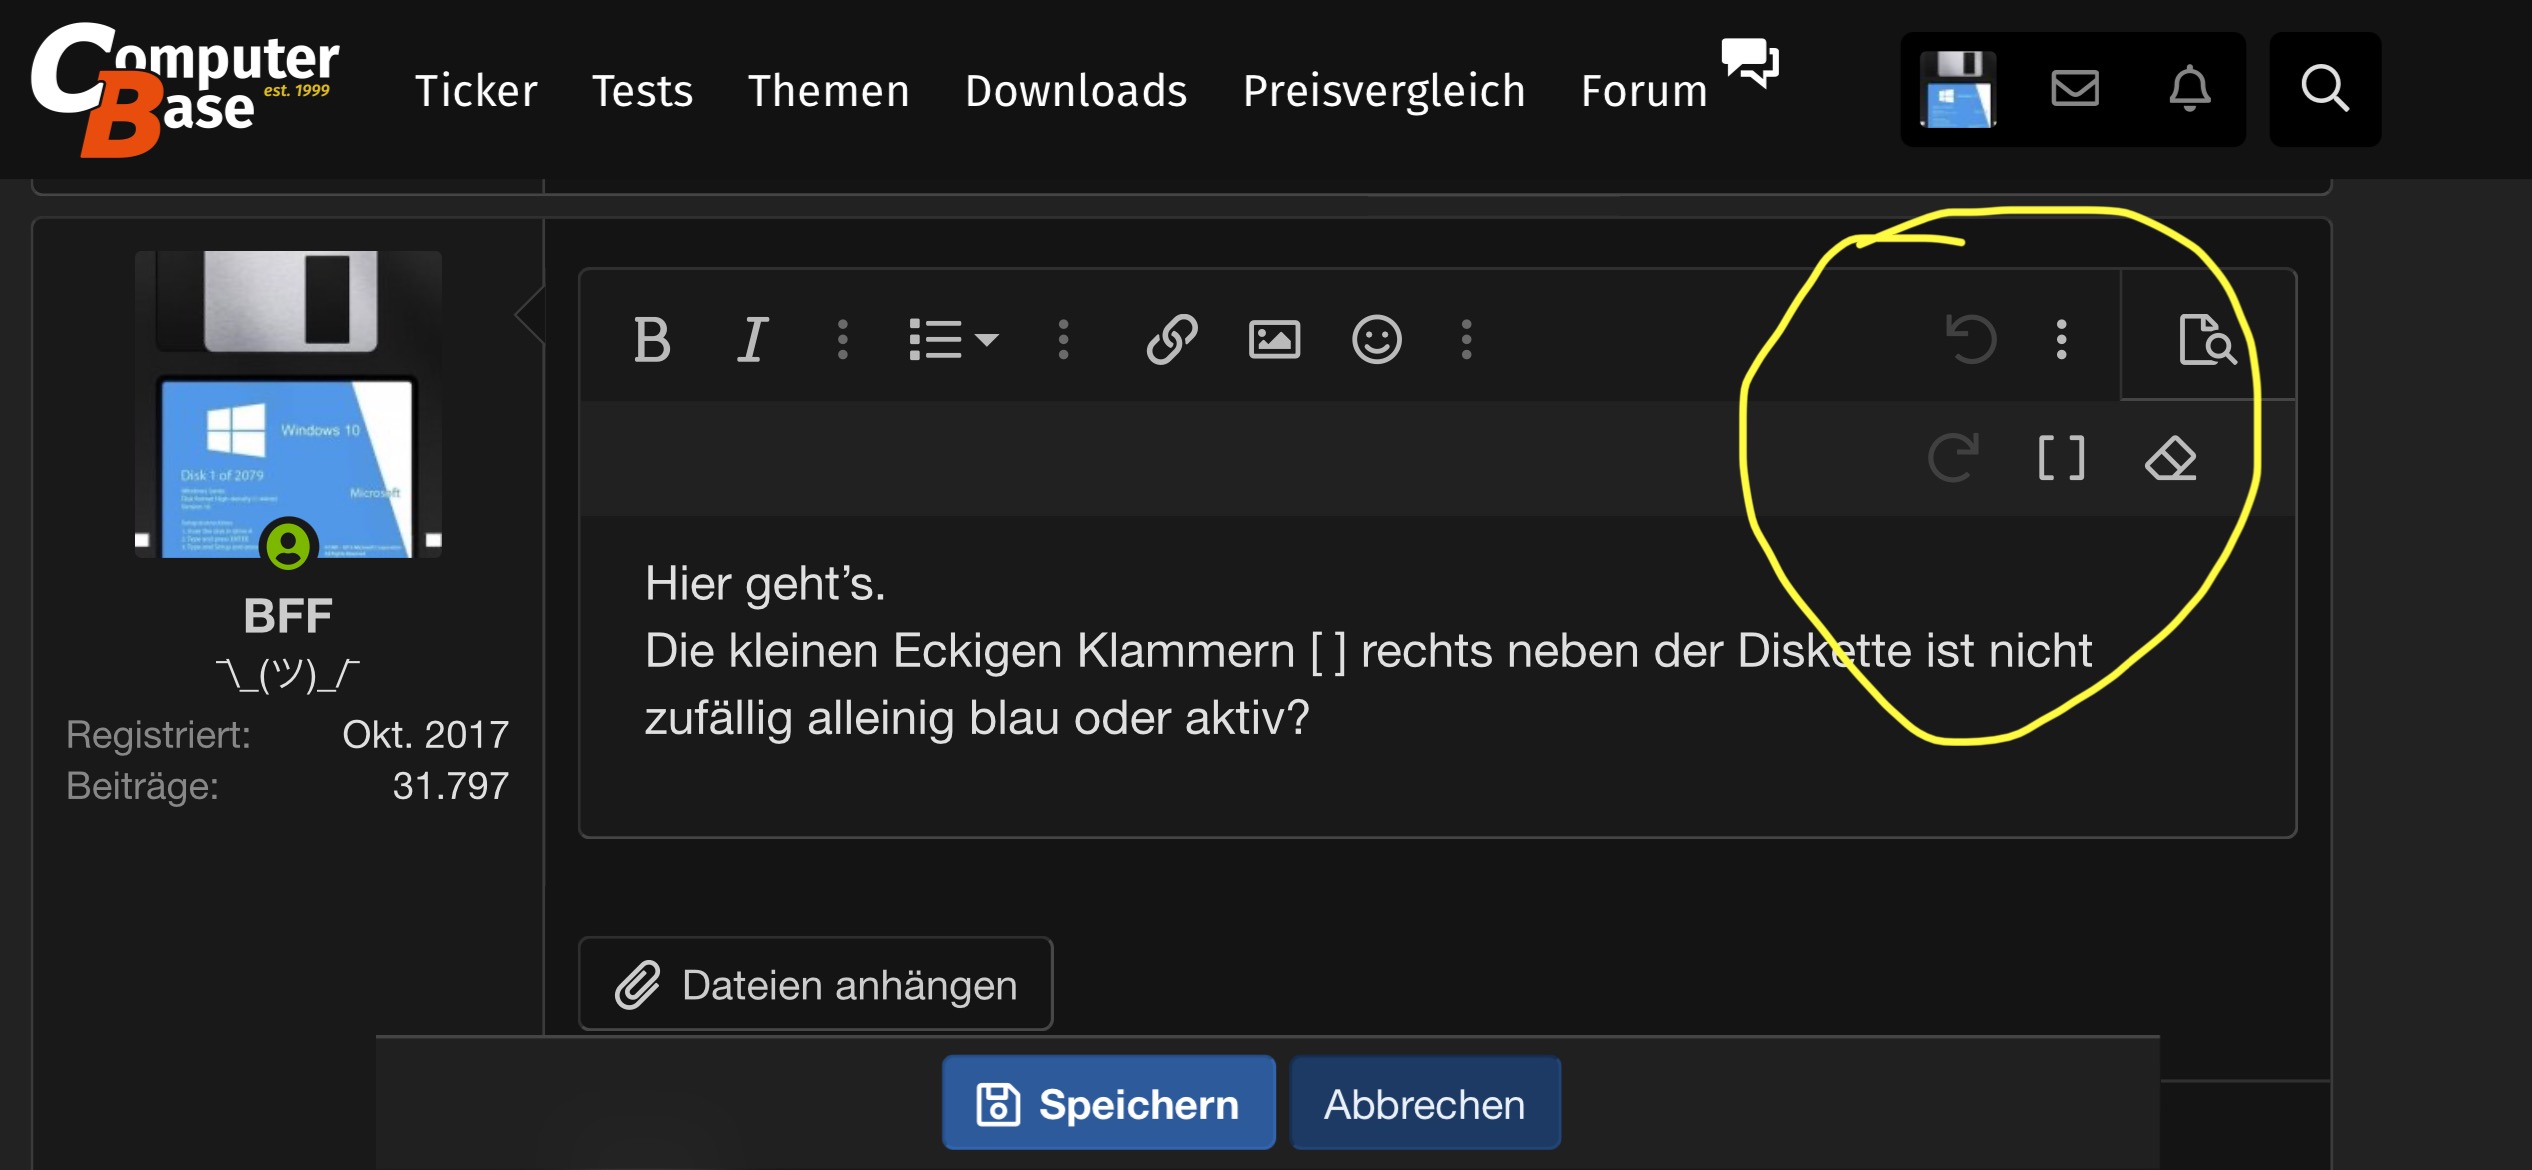Click the undo arrow
This screenshot has width=2532, height=1170.
(1970, 340)
